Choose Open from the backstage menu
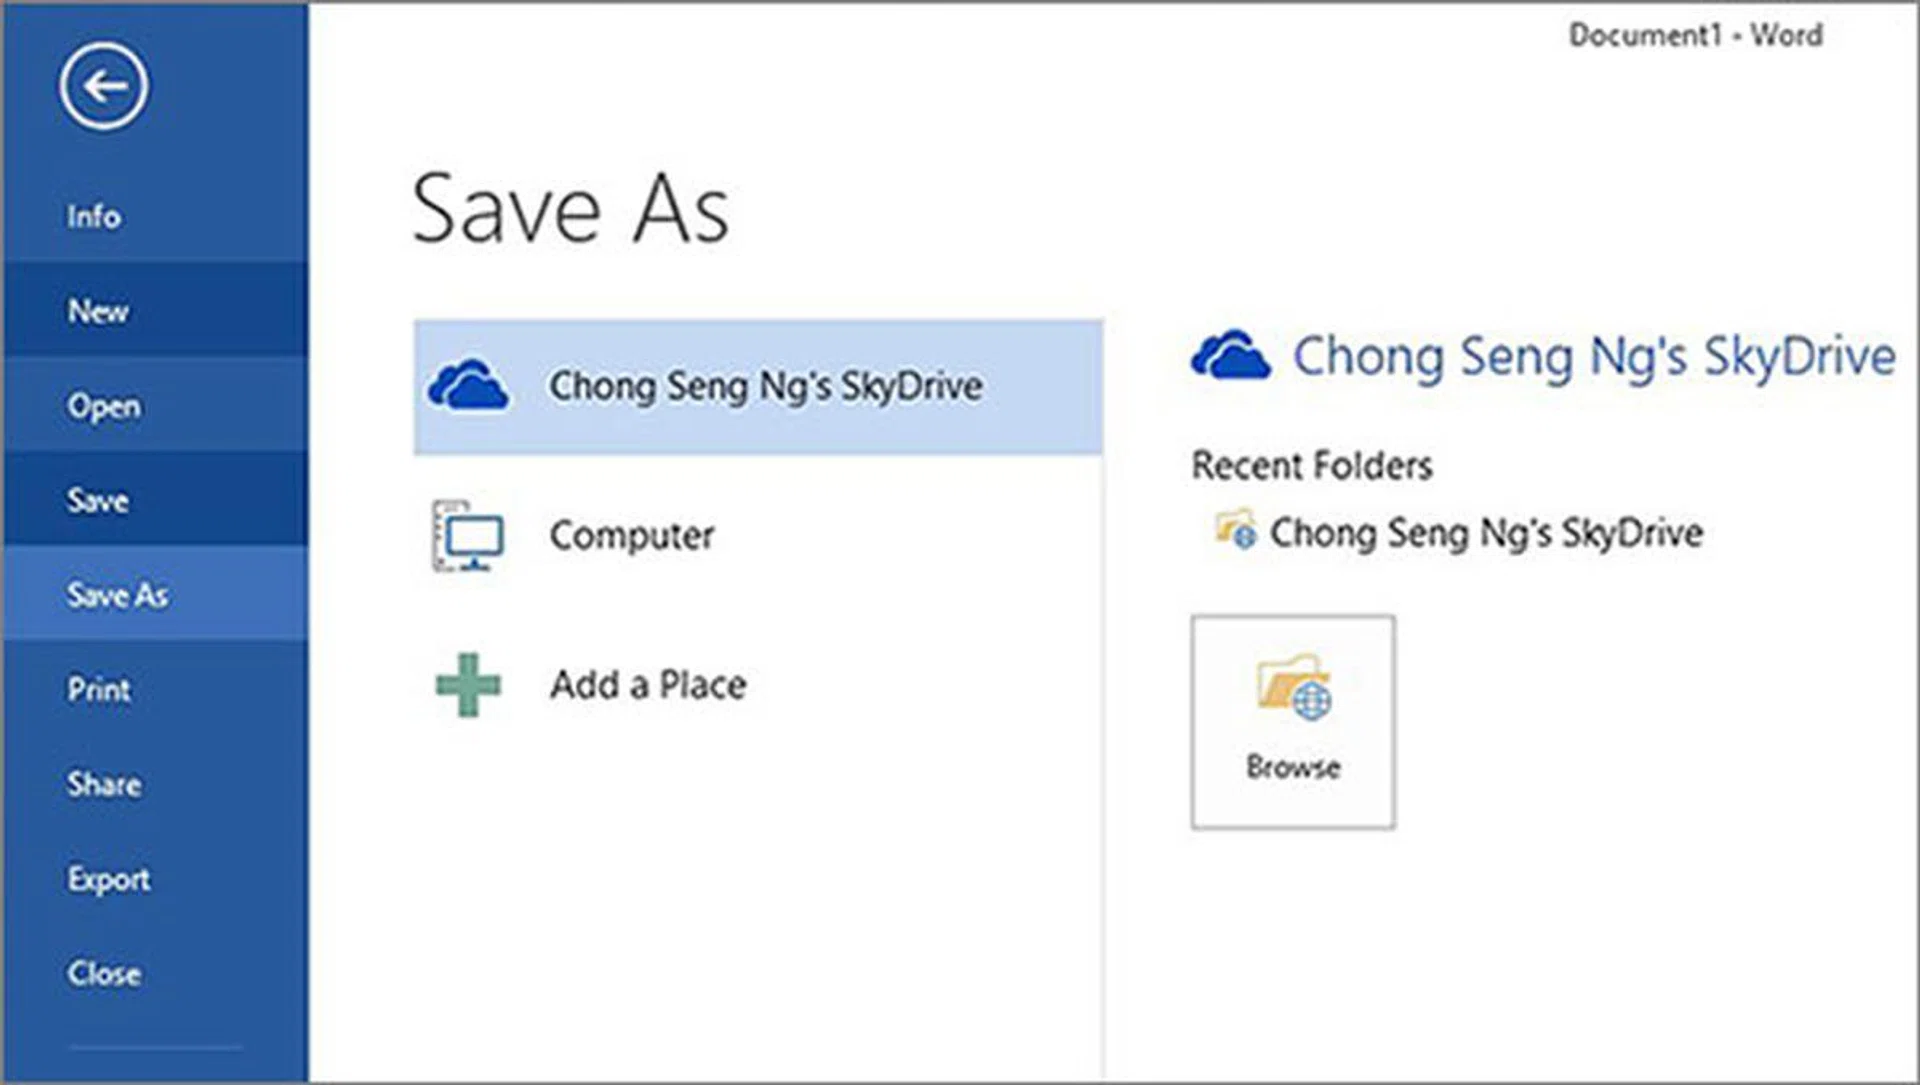 tap(104, 406)
